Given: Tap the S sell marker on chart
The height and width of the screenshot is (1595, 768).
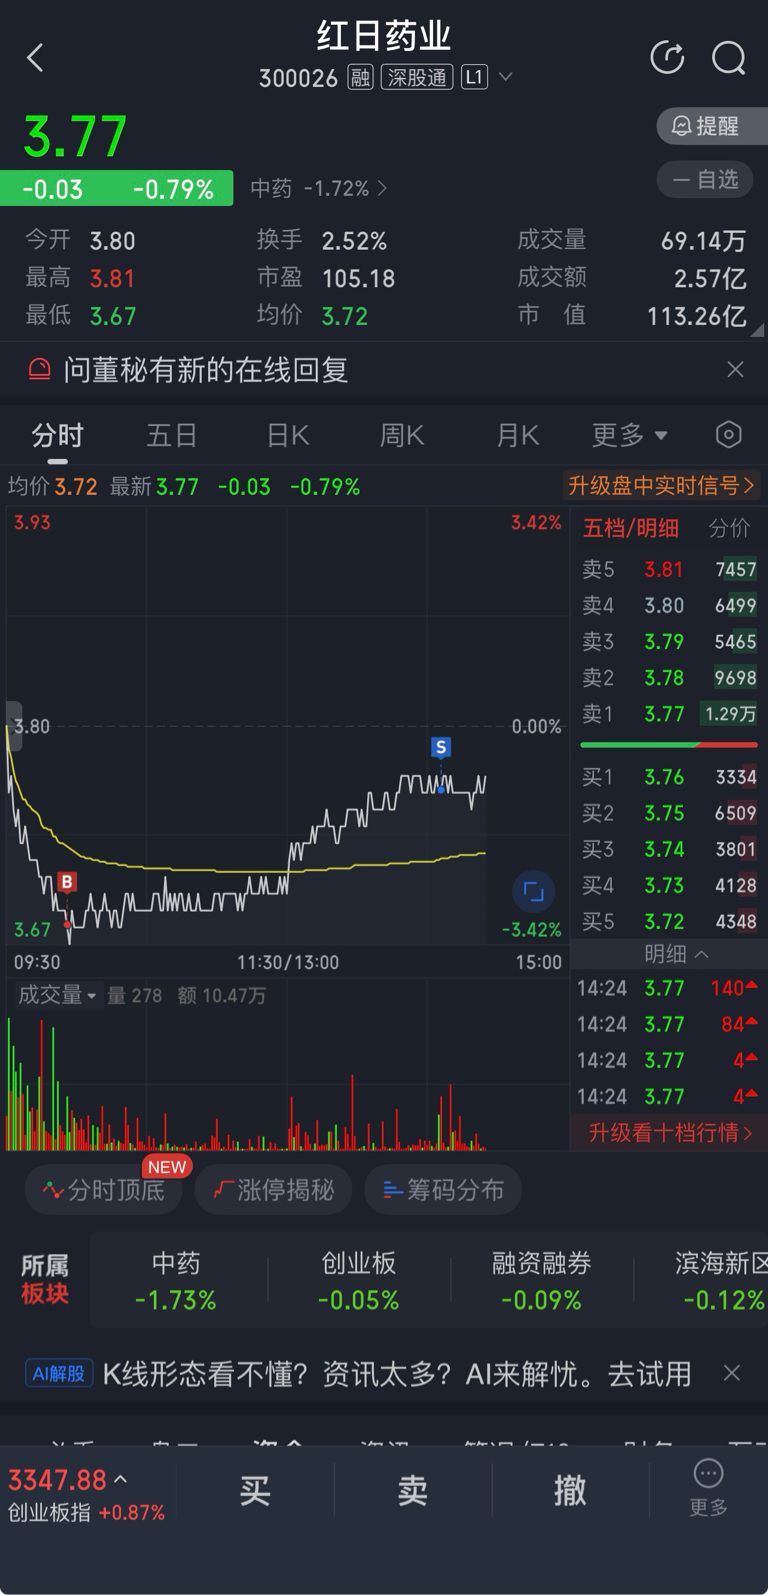Looking at the screenshot, I should click(x=441, y=747).
